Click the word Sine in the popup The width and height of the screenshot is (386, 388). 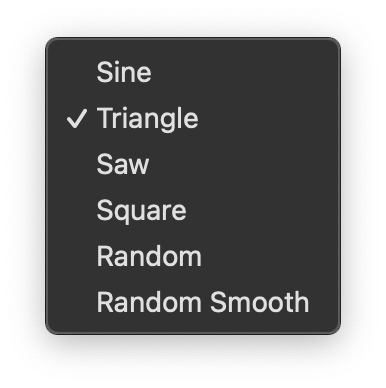click(124, 72)
